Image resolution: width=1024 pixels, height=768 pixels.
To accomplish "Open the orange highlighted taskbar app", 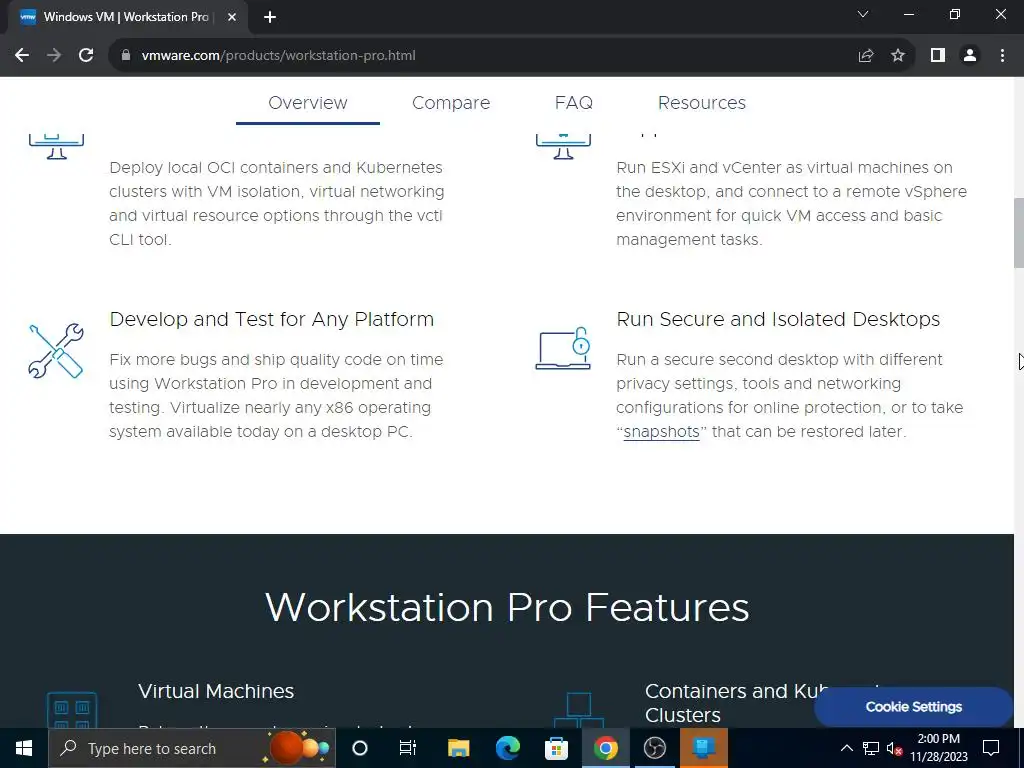I will click(703, 748).
